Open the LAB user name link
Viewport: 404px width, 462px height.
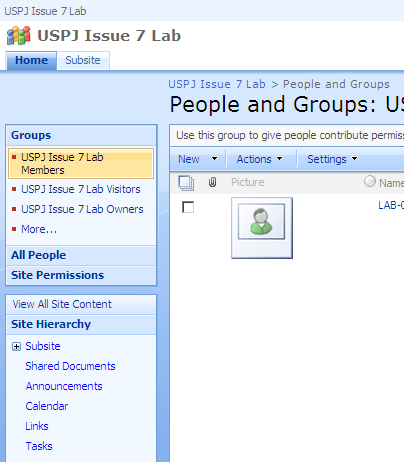point(391,205)
